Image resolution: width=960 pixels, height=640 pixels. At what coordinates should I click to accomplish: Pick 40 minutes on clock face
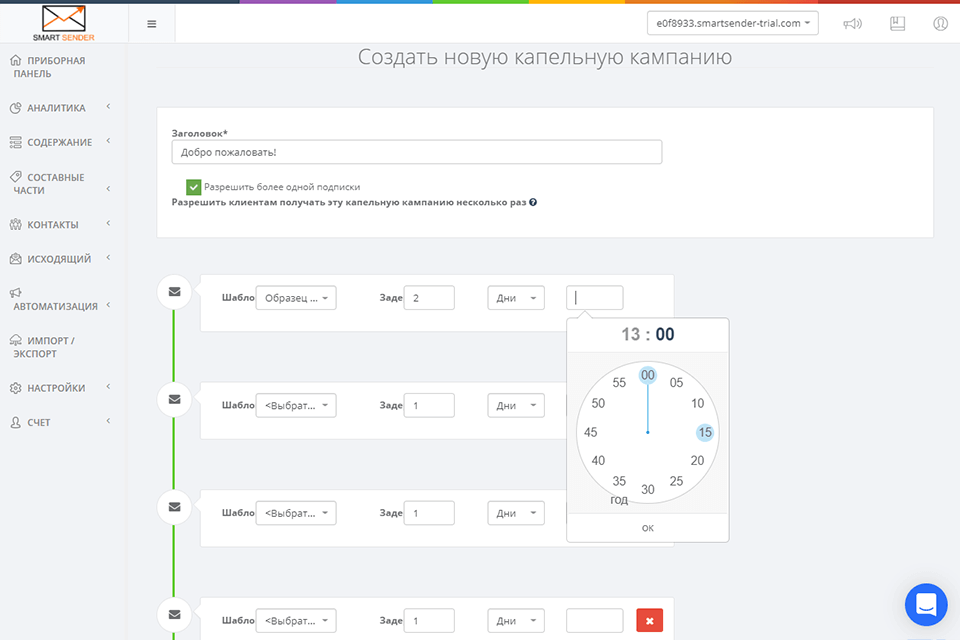pos(598,461)
